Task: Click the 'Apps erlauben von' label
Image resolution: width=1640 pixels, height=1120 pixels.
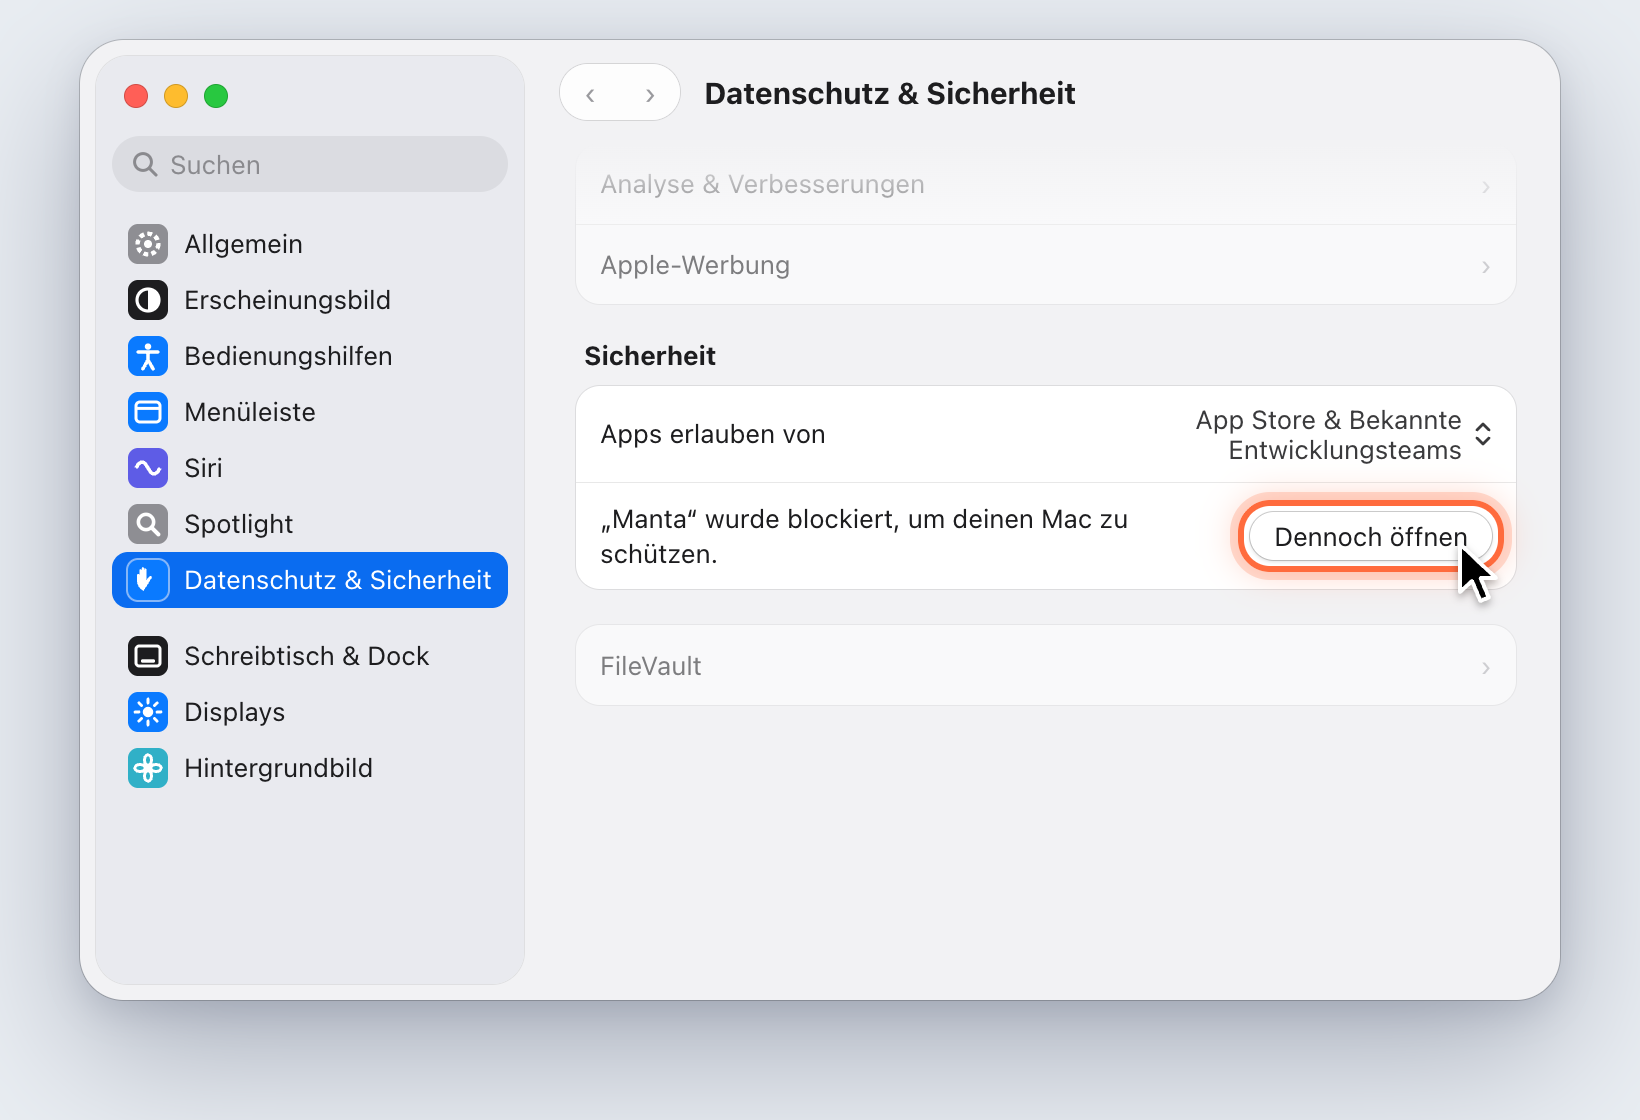Action: pyautogui.click(x=713, y=435)
